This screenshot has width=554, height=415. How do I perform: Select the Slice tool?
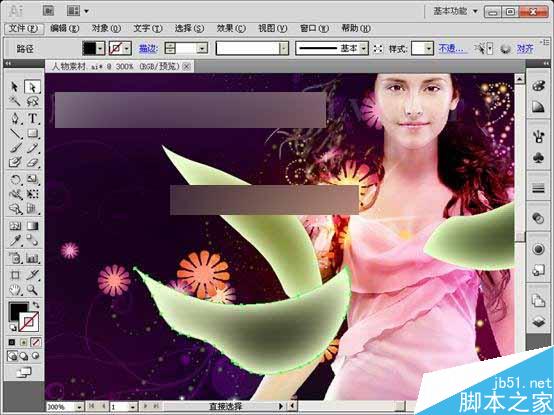click(x=32, y=275)
